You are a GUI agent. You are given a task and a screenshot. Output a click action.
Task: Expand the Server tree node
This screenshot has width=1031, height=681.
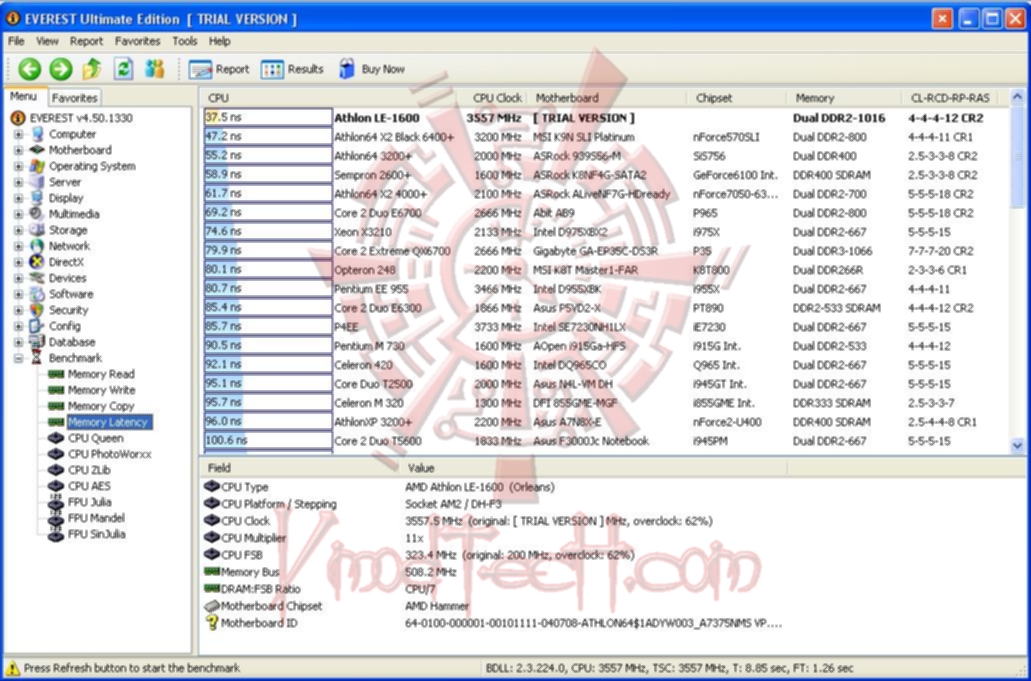click(x=18, y=182)
